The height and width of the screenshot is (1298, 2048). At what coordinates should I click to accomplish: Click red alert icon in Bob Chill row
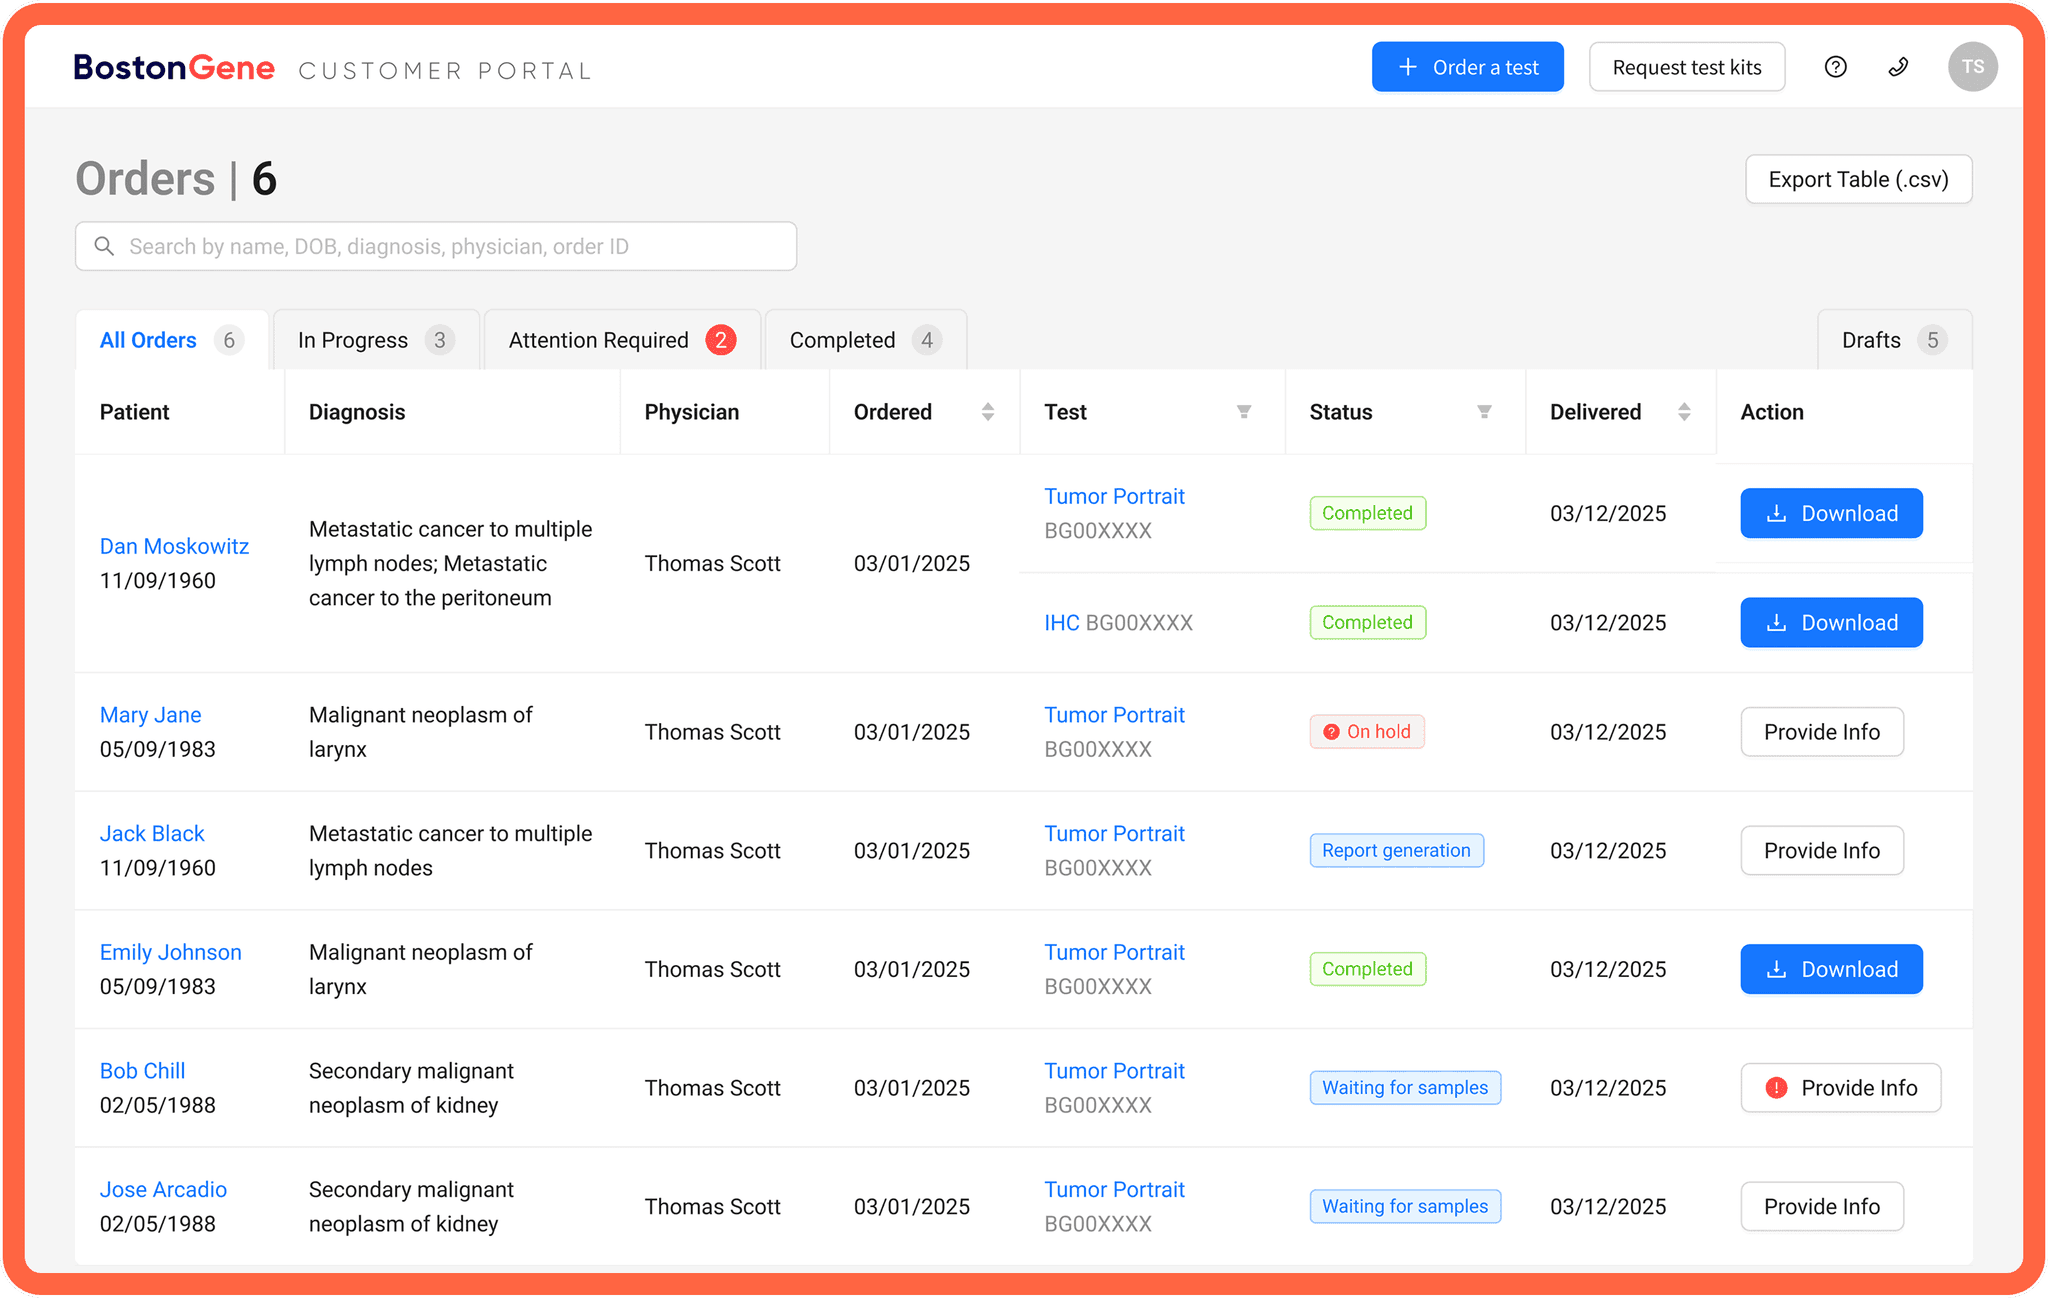point(1776,1088)
